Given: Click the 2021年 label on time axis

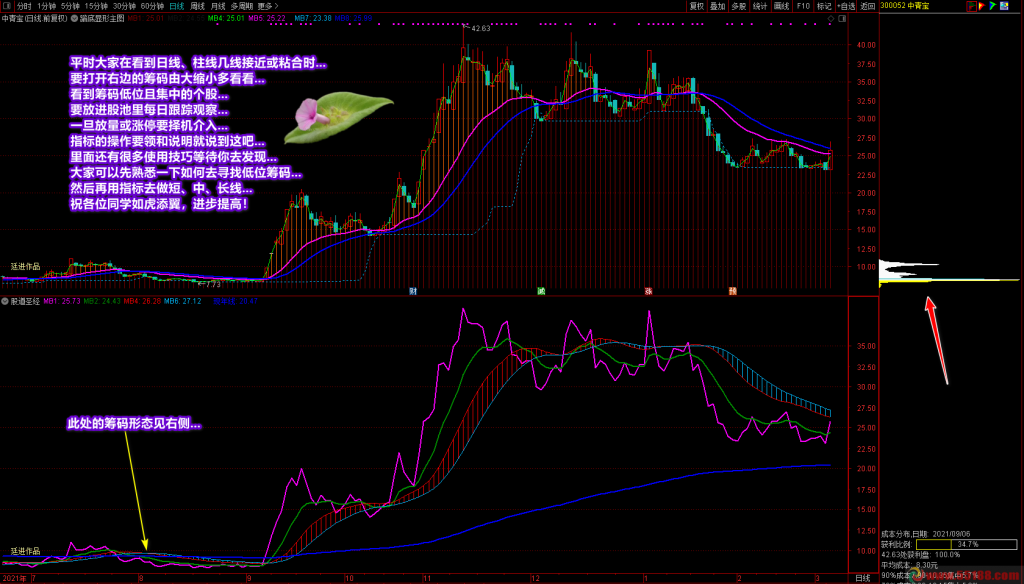Looking at the screenshot, I should 14,578.
